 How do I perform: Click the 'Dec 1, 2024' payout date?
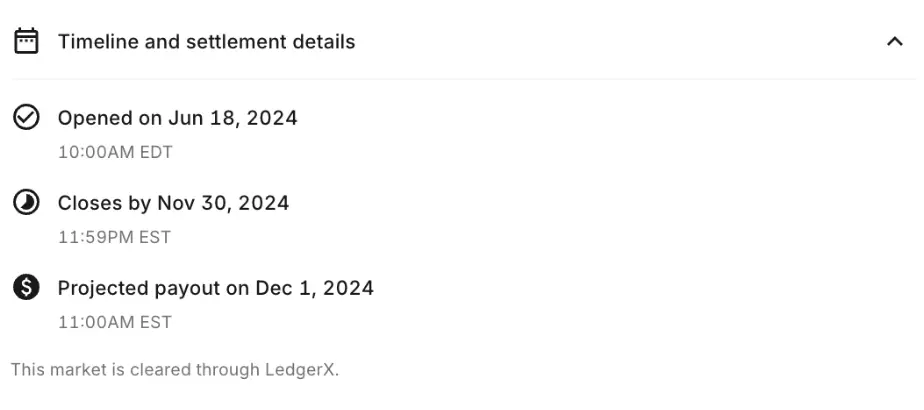click(314, 288)
